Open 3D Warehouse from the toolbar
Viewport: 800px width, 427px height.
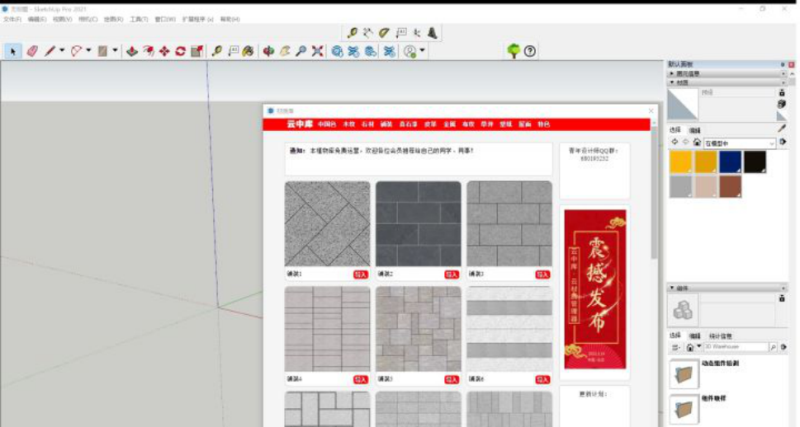337,51
